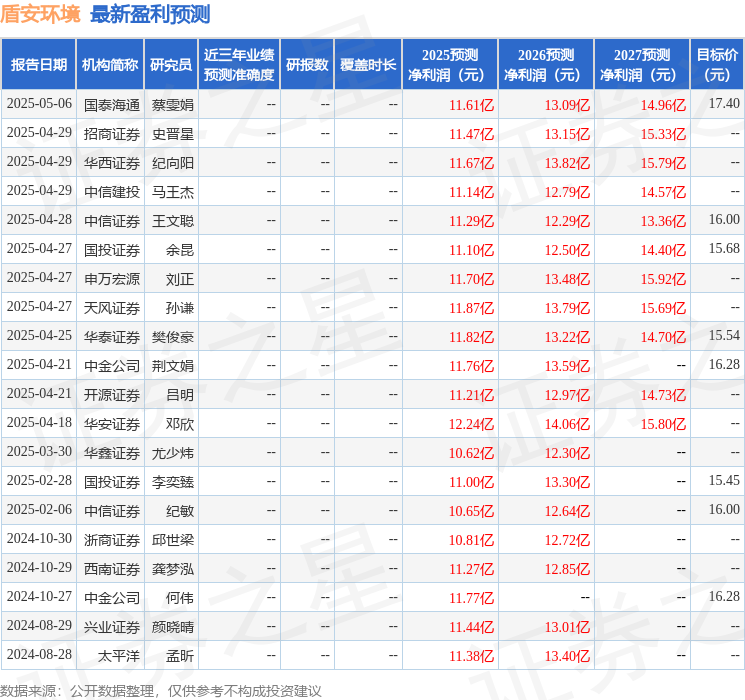This screenshot has height=700, width=745.
Task: Click the 研报数 column header
Action: 307,65
